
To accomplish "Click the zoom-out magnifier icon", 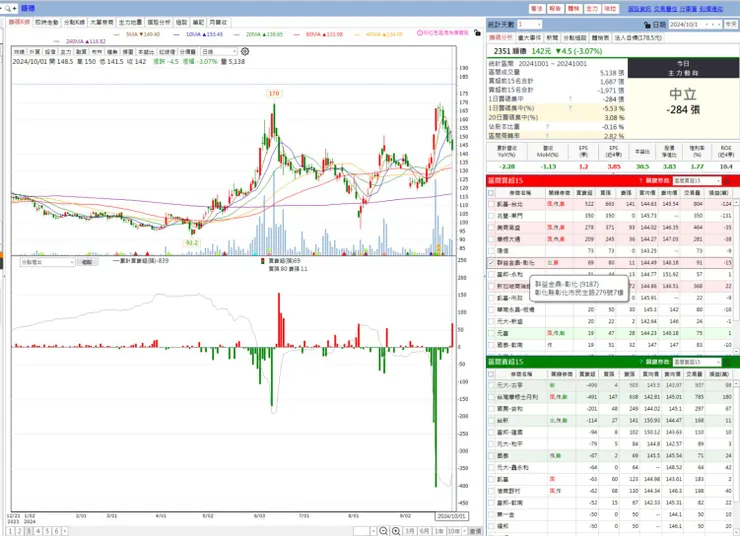I will point(383,531).
